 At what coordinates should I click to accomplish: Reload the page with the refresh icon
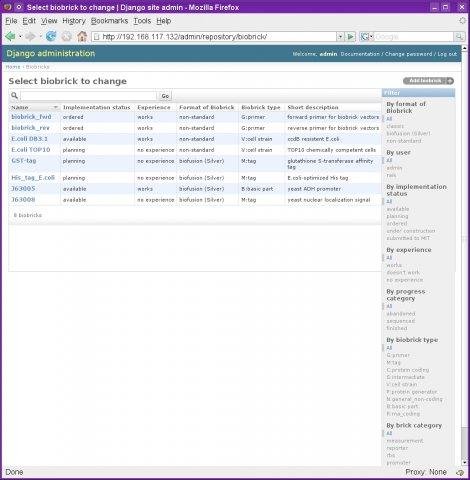51,36
